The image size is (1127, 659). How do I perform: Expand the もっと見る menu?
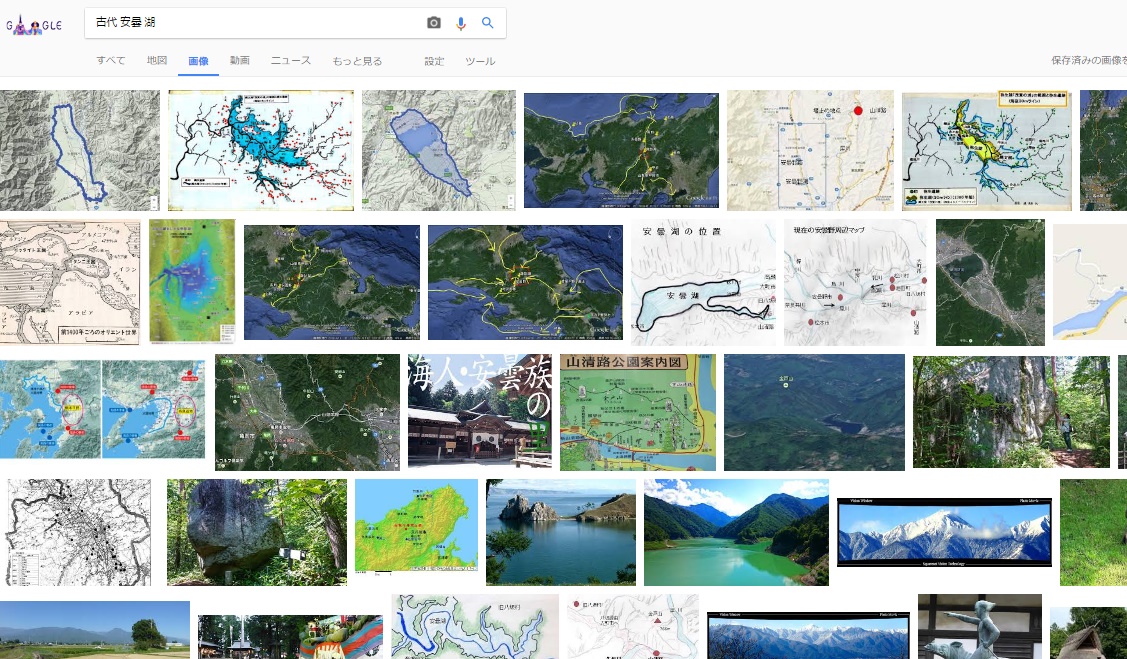pyautogui.click(x=356, y=60)
